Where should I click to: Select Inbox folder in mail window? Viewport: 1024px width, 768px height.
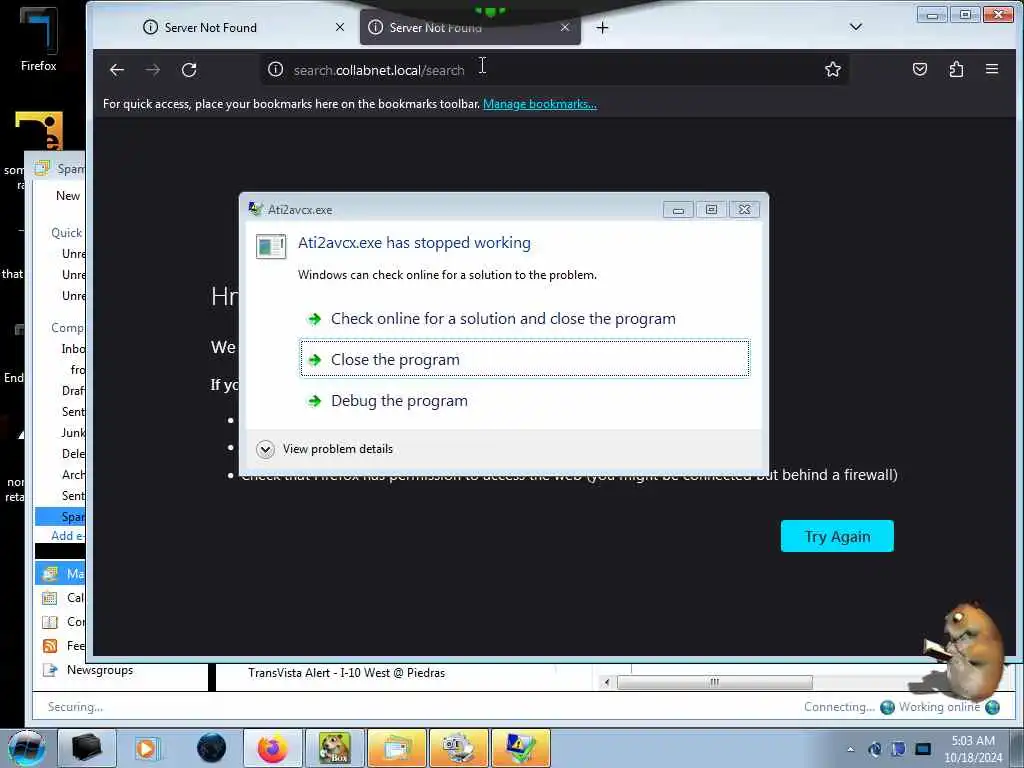(73, 349)
